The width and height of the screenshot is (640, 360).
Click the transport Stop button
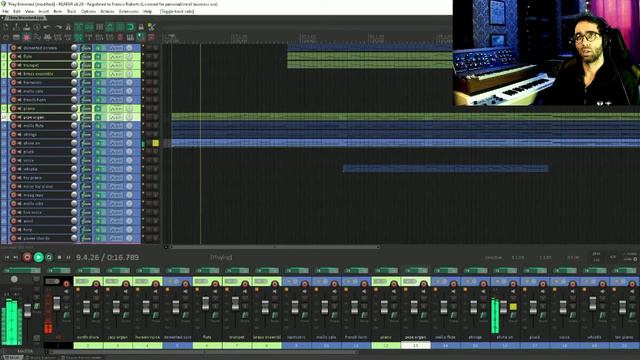[x=60, y=258]
